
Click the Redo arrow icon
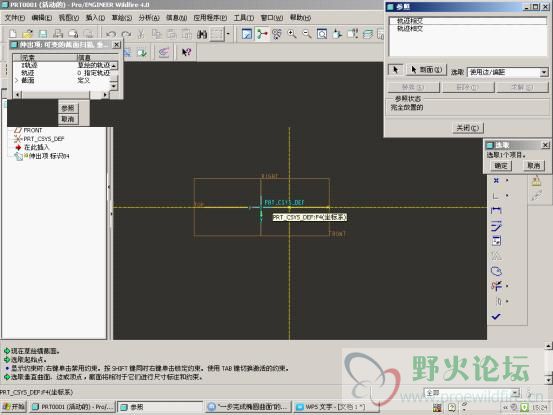click(126, 34)
